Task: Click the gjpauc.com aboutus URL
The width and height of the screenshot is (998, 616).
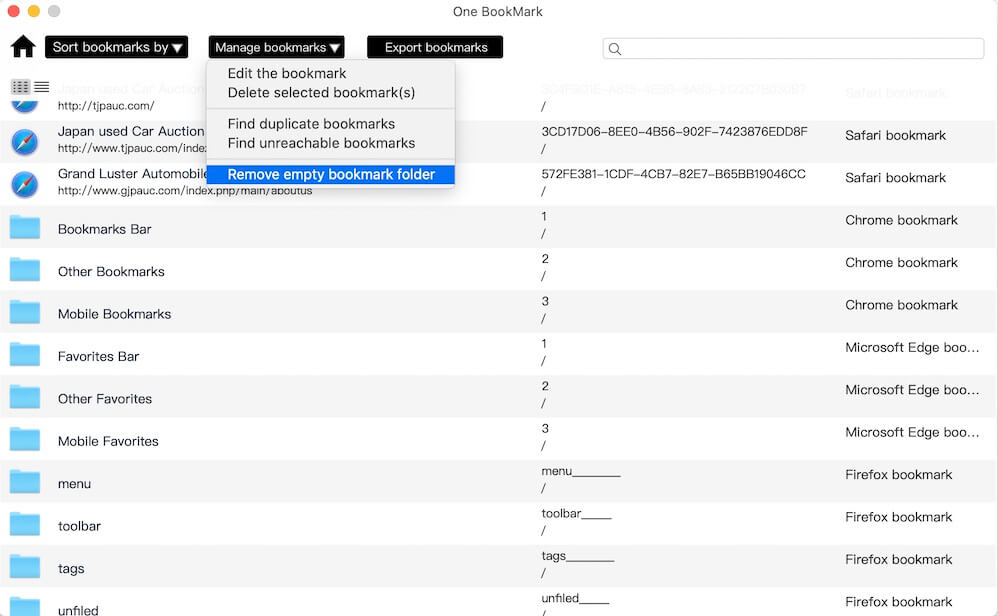Action: click(185, 190)
